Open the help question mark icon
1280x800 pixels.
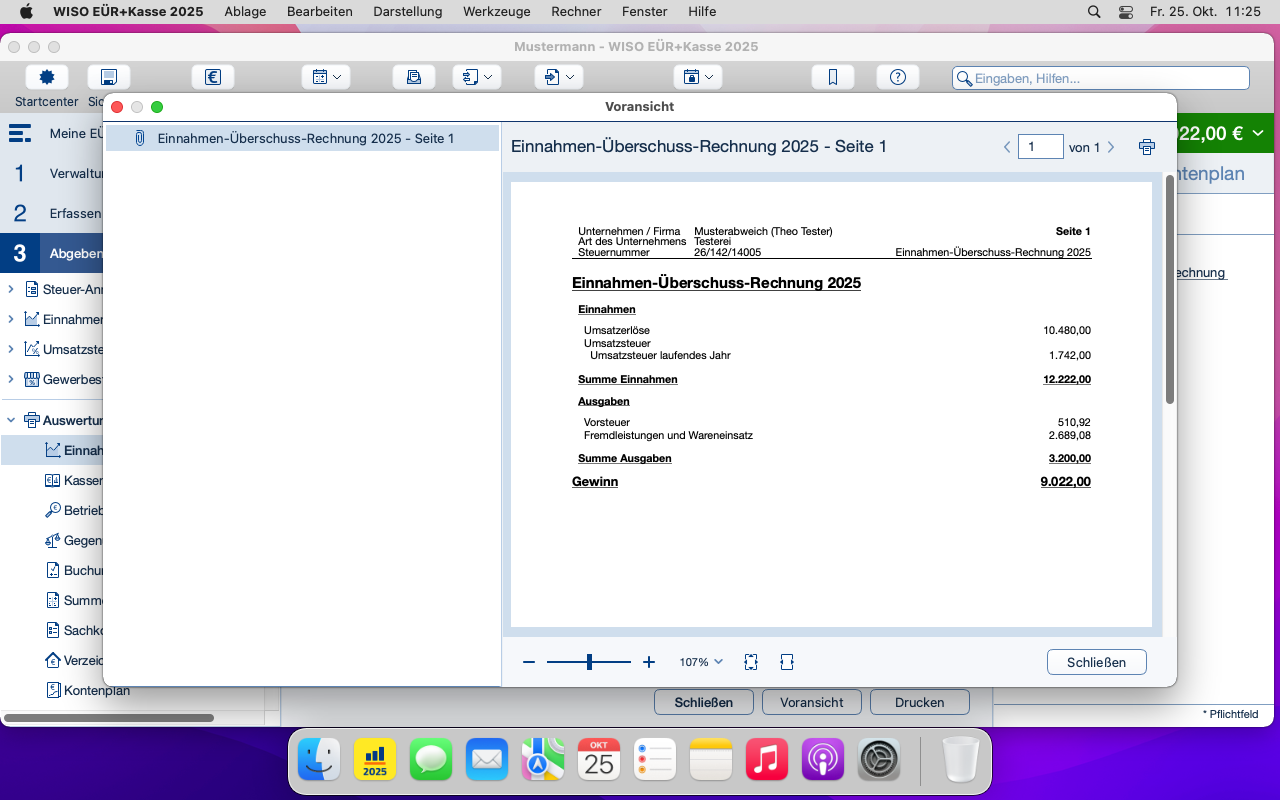[898, 77]
